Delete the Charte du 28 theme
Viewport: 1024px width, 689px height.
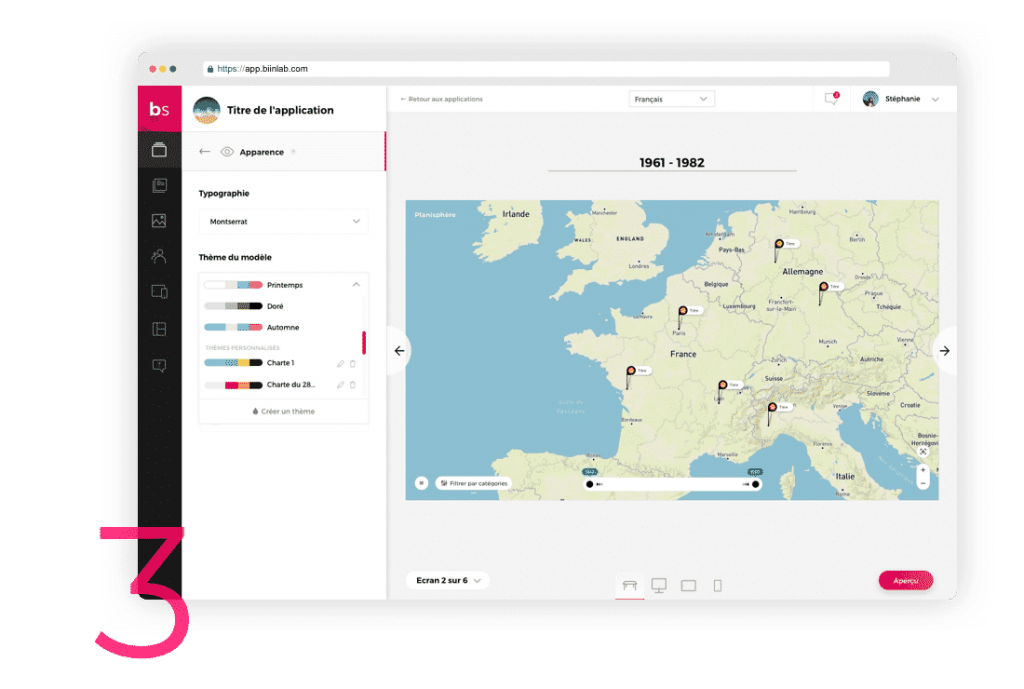[353, 385]
